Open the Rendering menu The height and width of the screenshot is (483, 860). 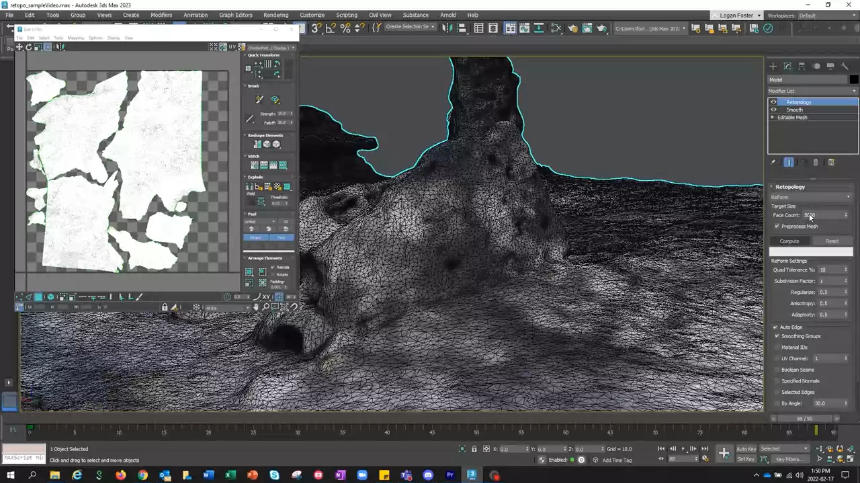(x=275, y=15)
